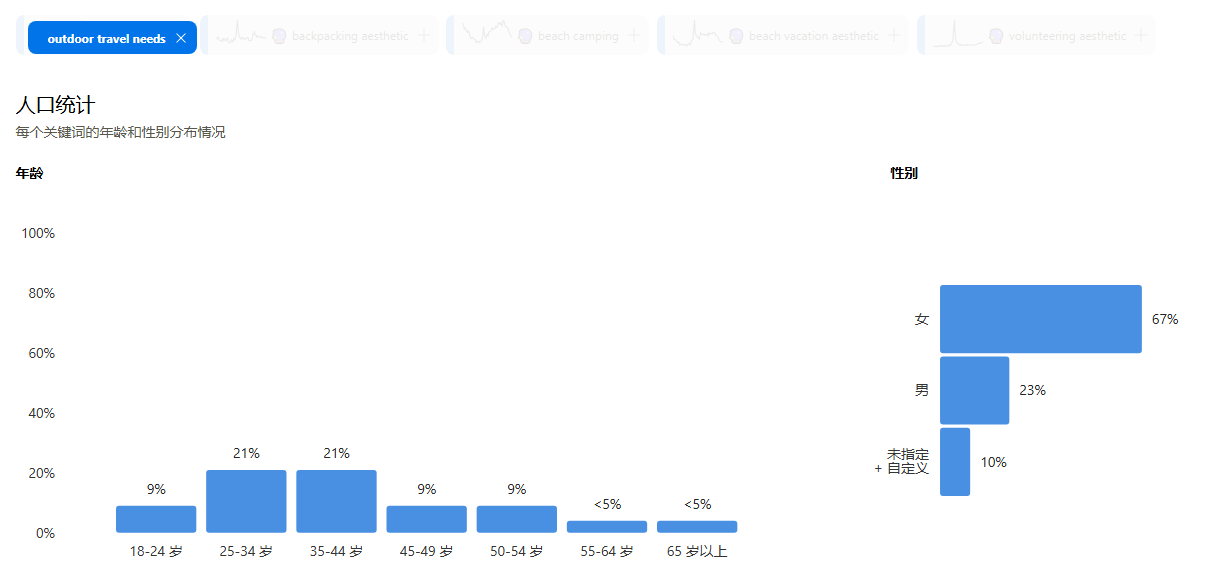
Task: Add 'backpacking aesthetic' with its plus icon
Action: pos(424,35)
